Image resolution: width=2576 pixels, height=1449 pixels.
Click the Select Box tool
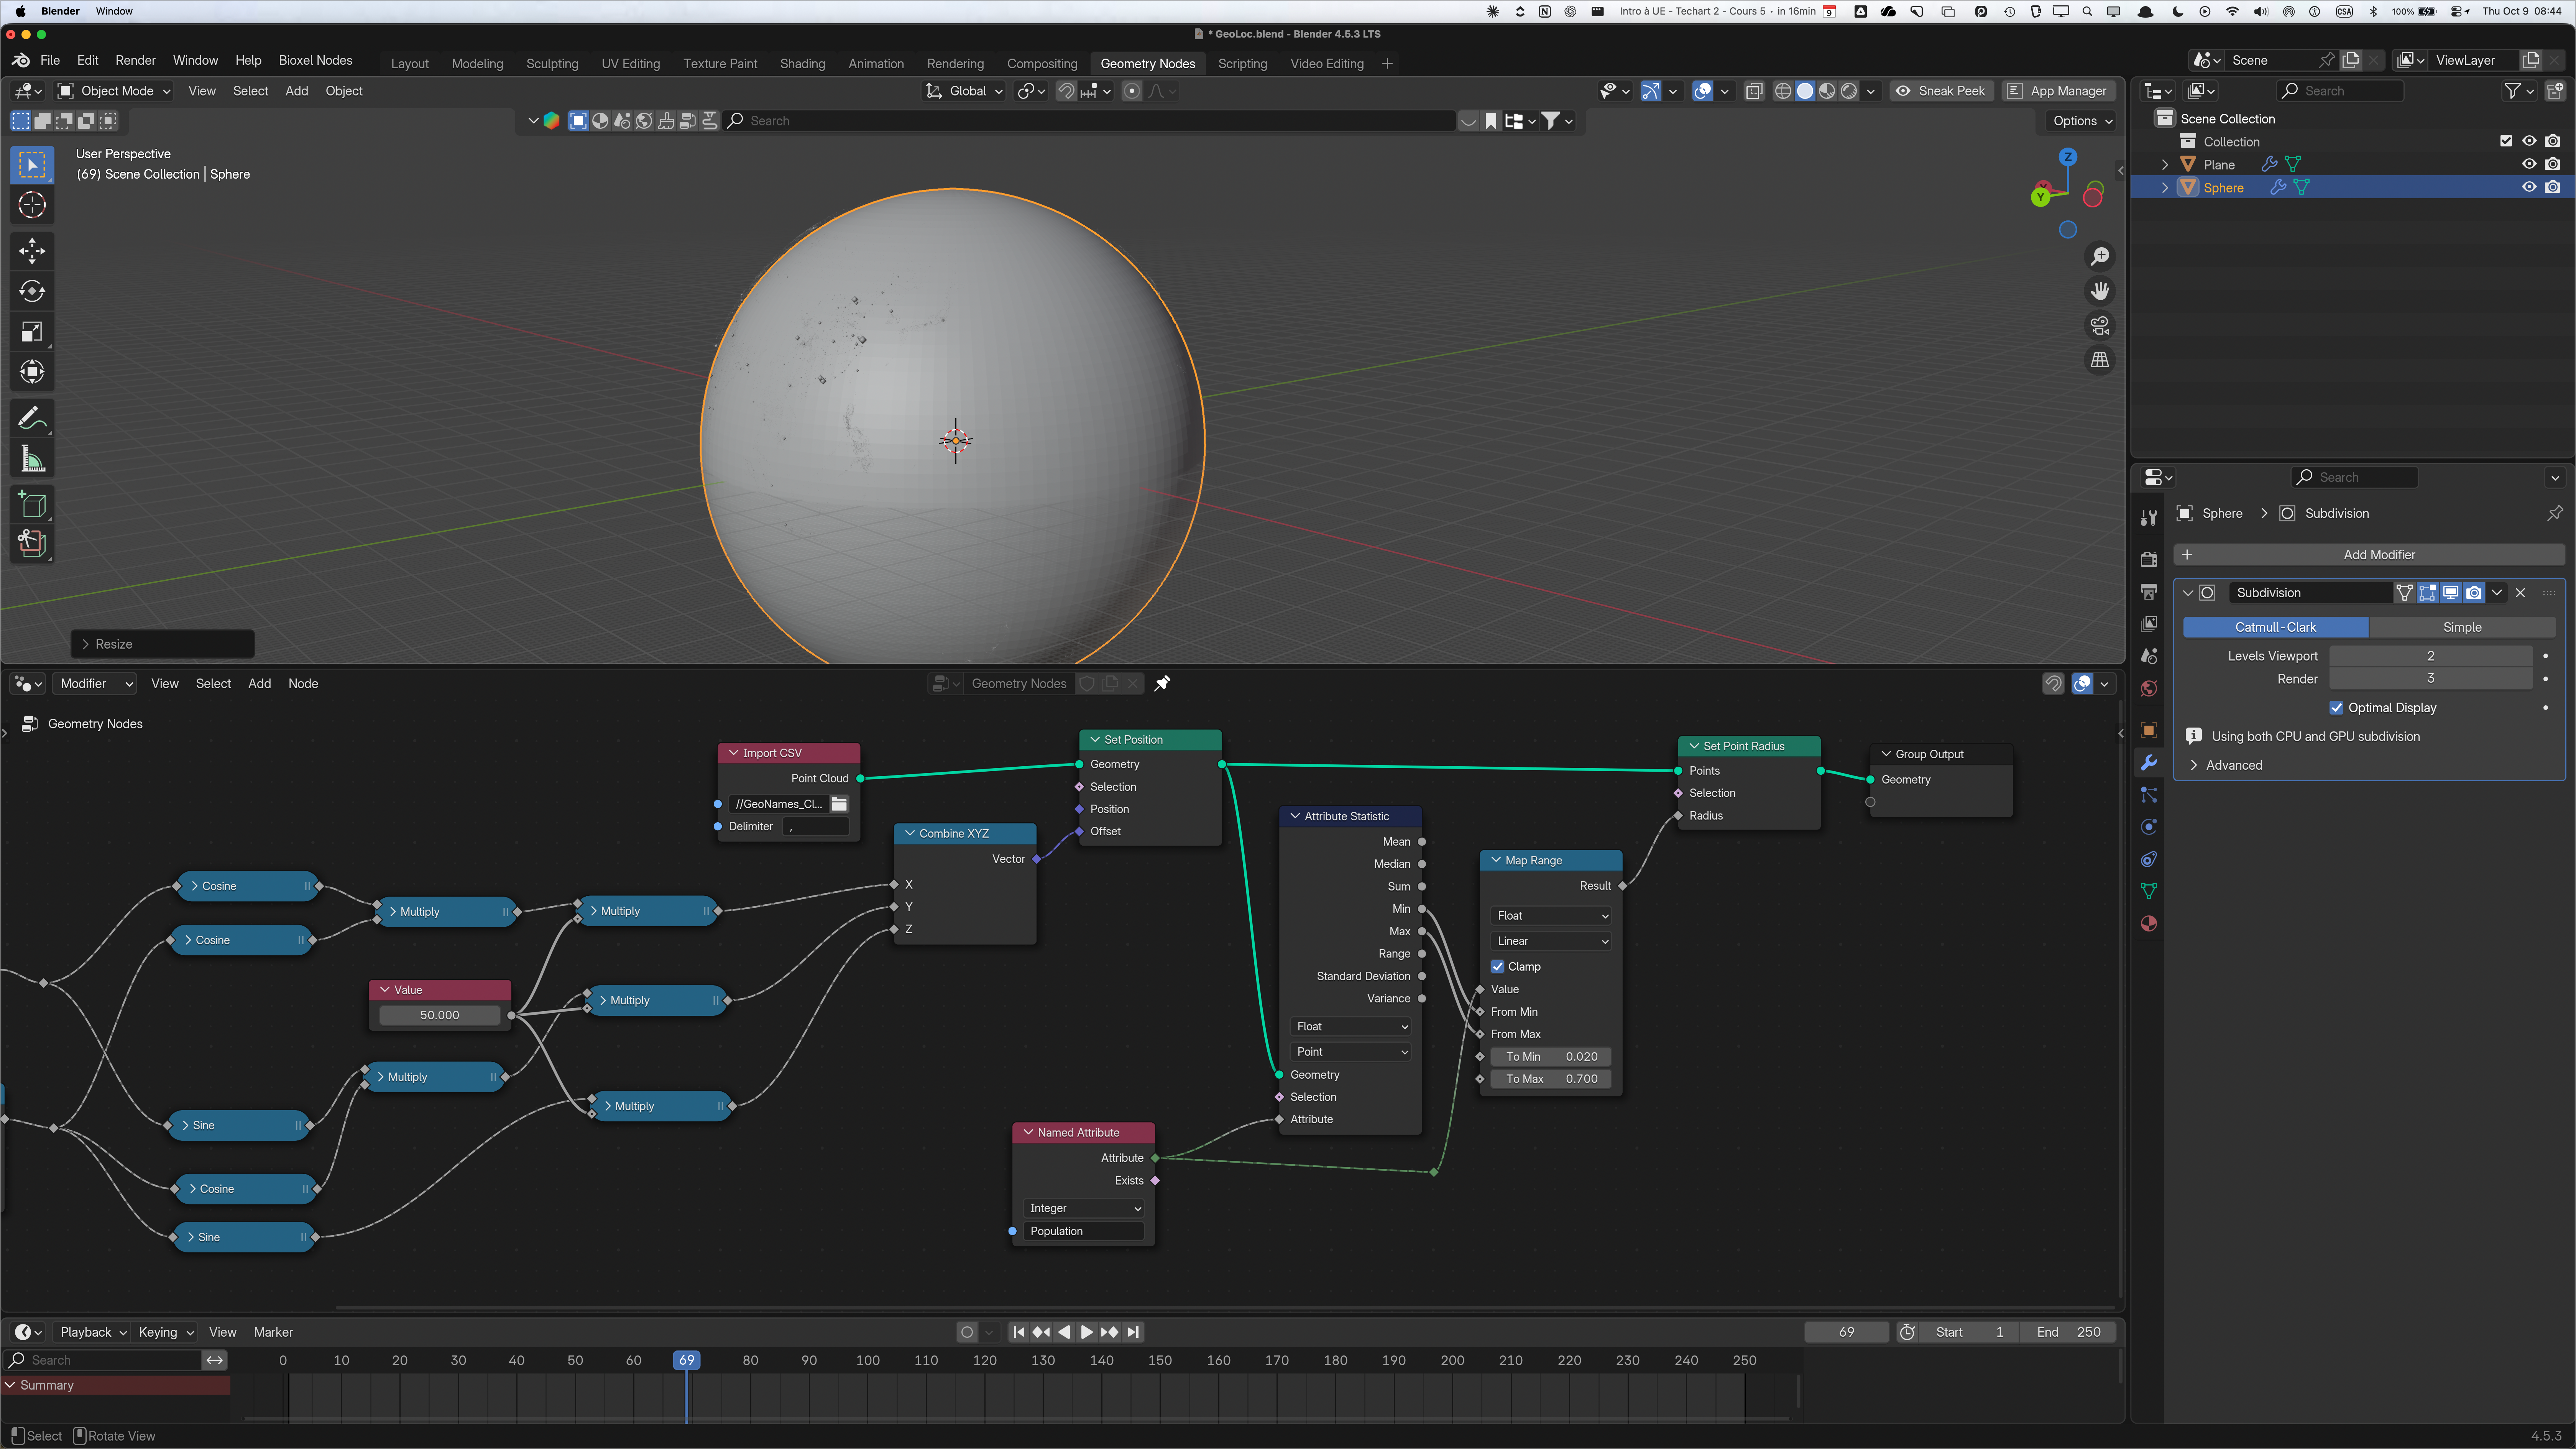(32, 165)
